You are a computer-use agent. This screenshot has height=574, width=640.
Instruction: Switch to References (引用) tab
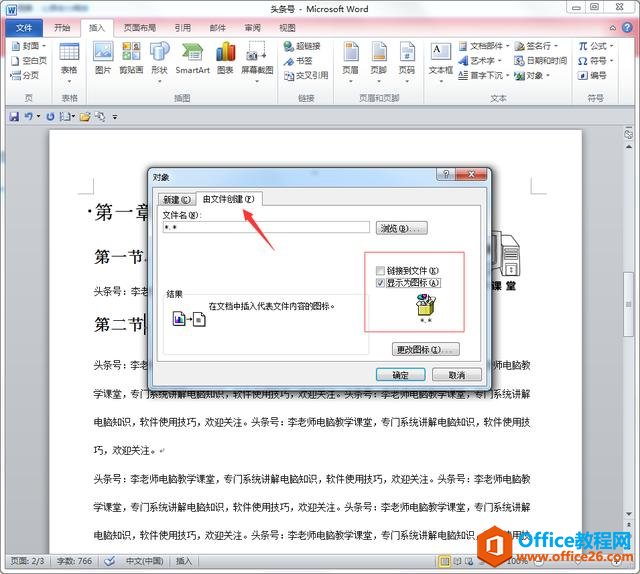click(182, 28)
